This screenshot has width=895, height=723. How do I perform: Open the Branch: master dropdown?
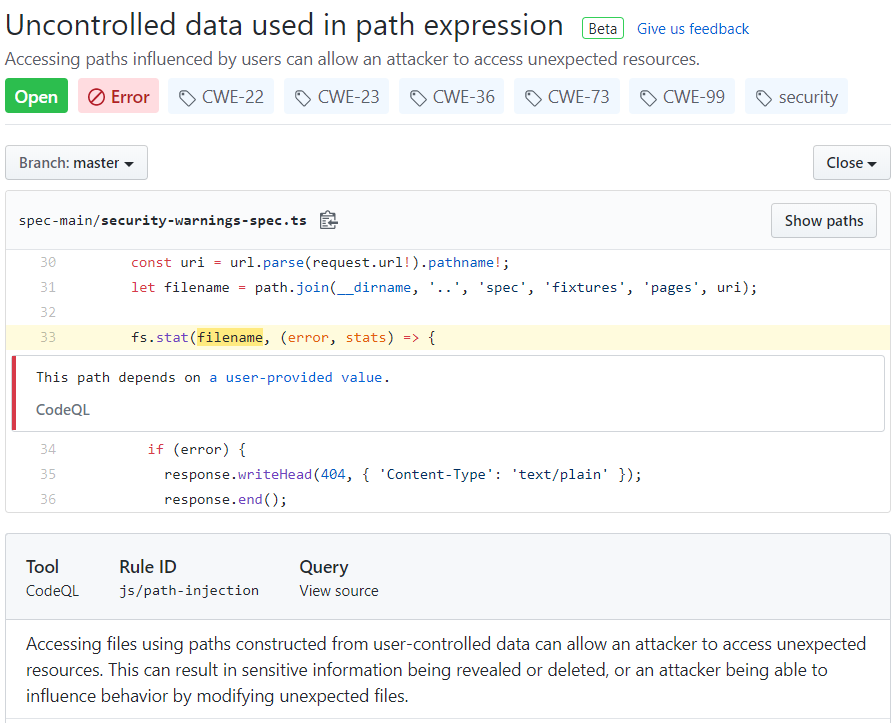(x=76, y=162)
